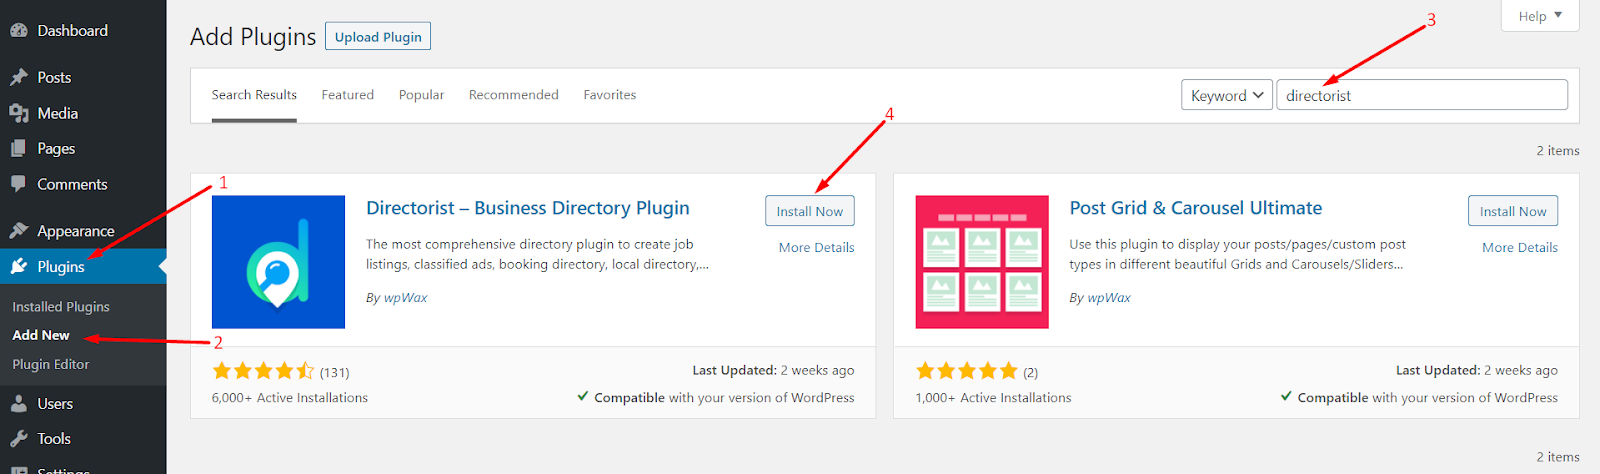Open More Details for Directorist

(x=817, y=247)
